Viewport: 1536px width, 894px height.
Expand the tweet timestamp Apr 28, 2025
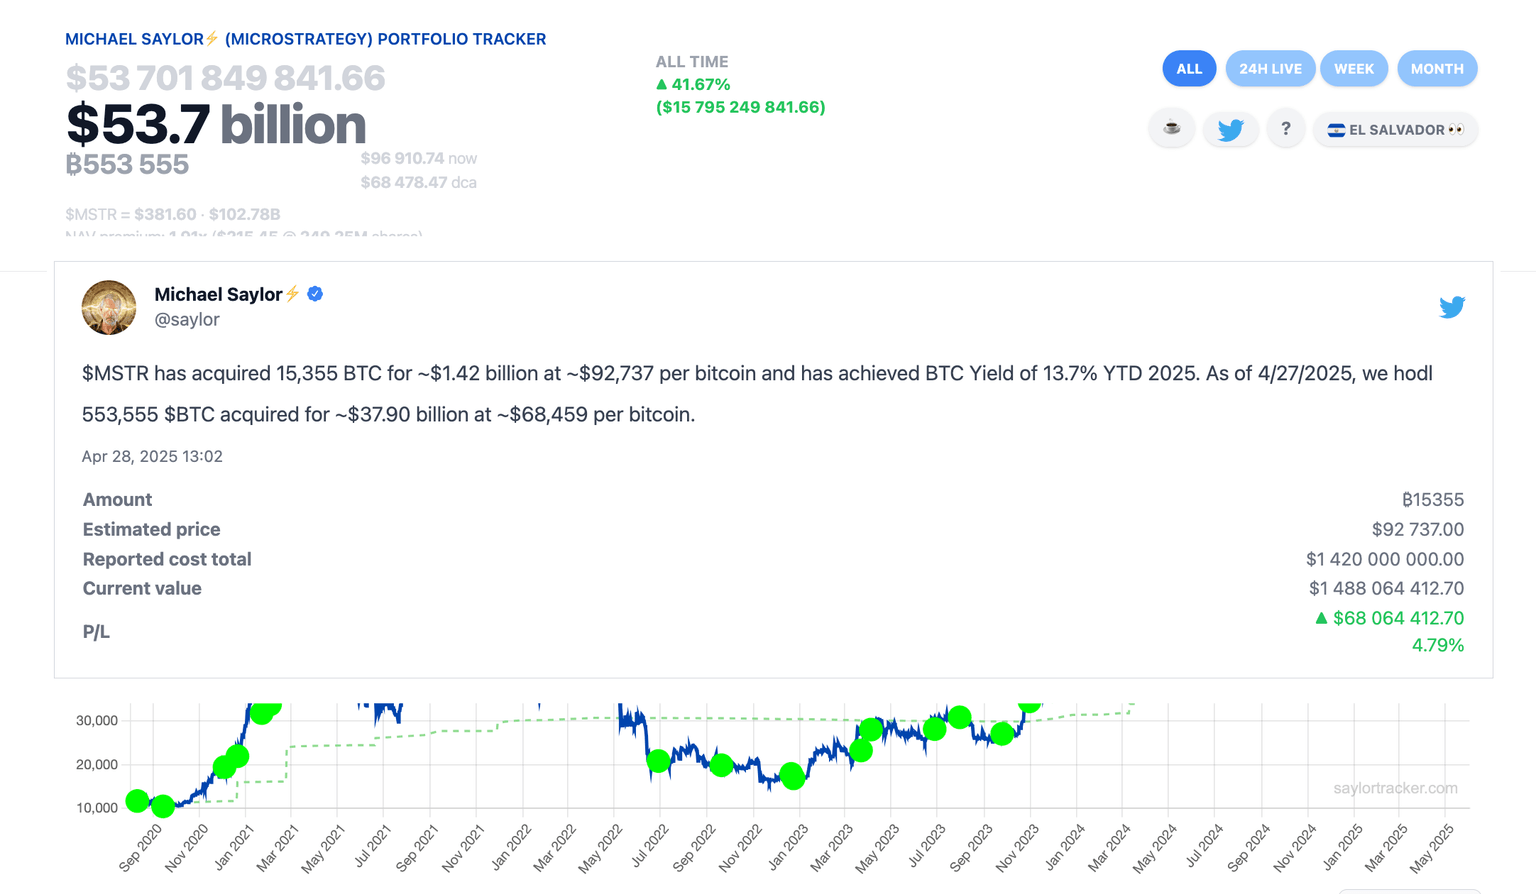152,456
